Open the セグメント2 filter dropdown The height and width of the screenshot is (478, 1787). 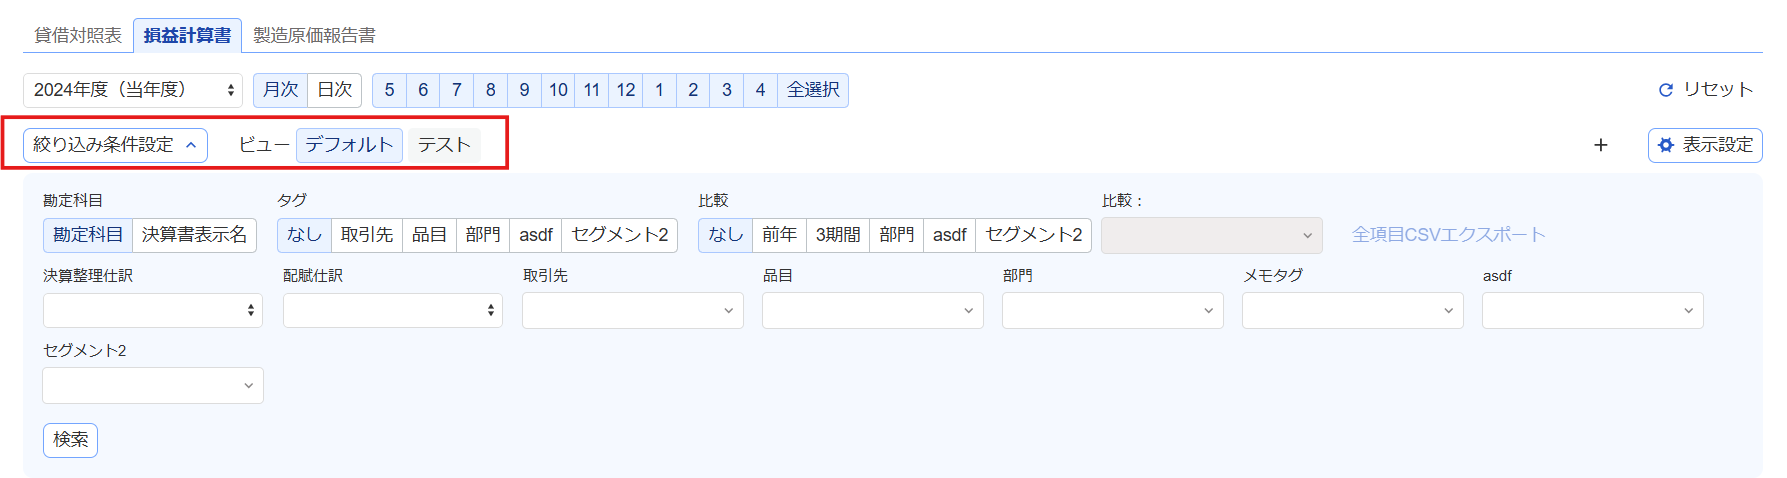coord(153,385)
